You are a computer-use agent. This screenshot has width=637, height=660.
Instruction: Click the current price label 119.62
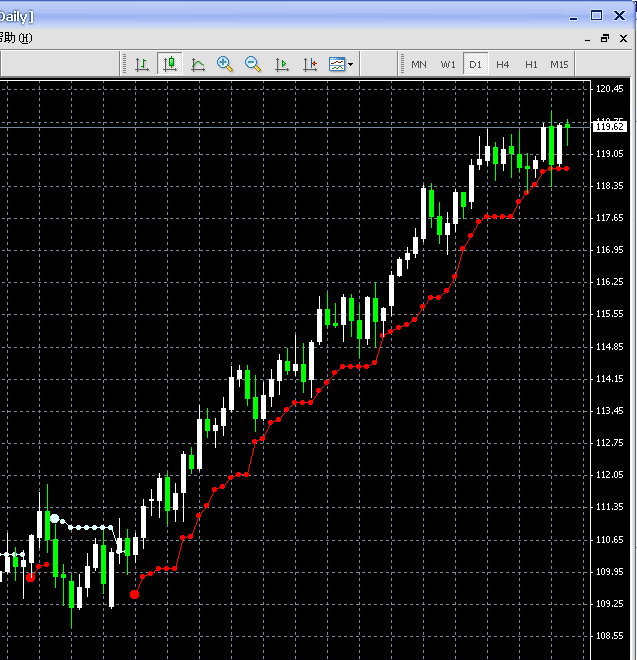pos(610,127)
